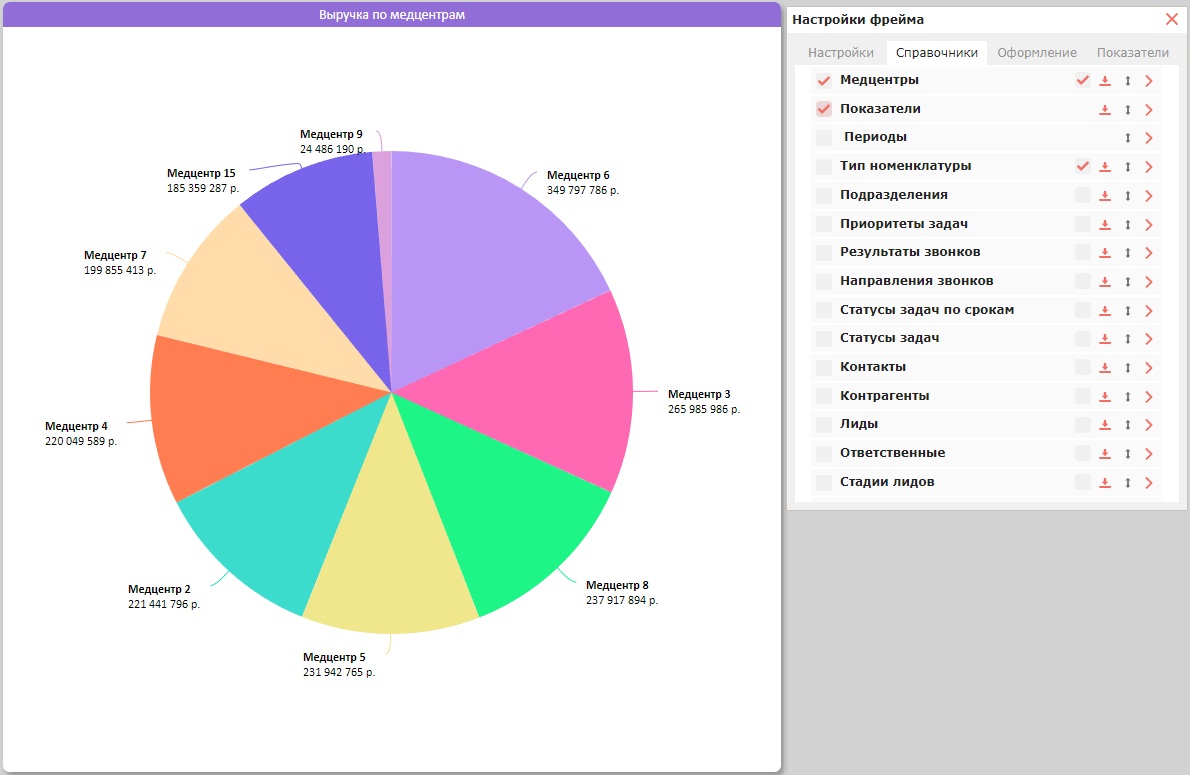Image resolution: width=1190 pixels, height=775 pixels.
Task: Enable the Периоды checkbox
Action: pos(823,137)
